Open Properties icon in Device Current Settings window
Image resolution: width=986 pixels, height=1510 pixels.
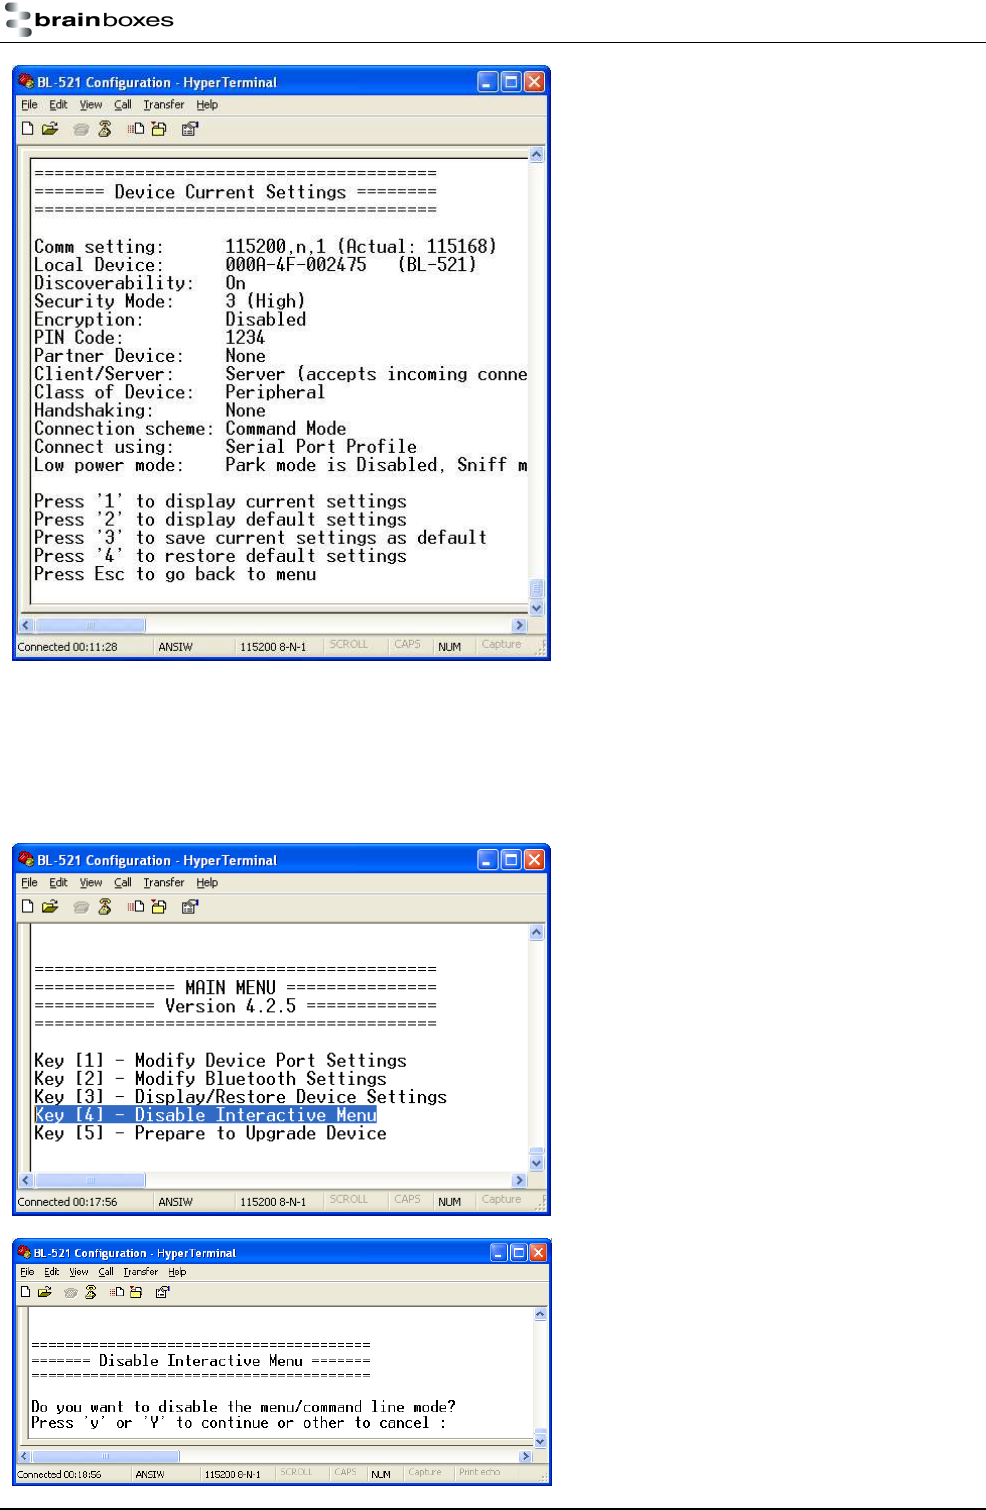click(190, 129)
